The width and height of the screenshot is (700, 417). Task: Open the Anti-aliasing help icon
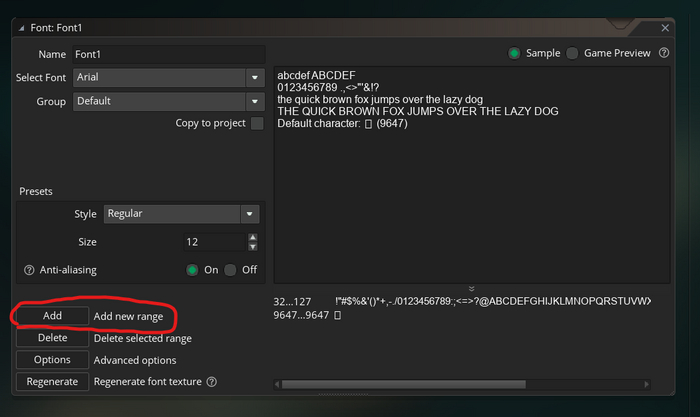[x=29, y=270]
